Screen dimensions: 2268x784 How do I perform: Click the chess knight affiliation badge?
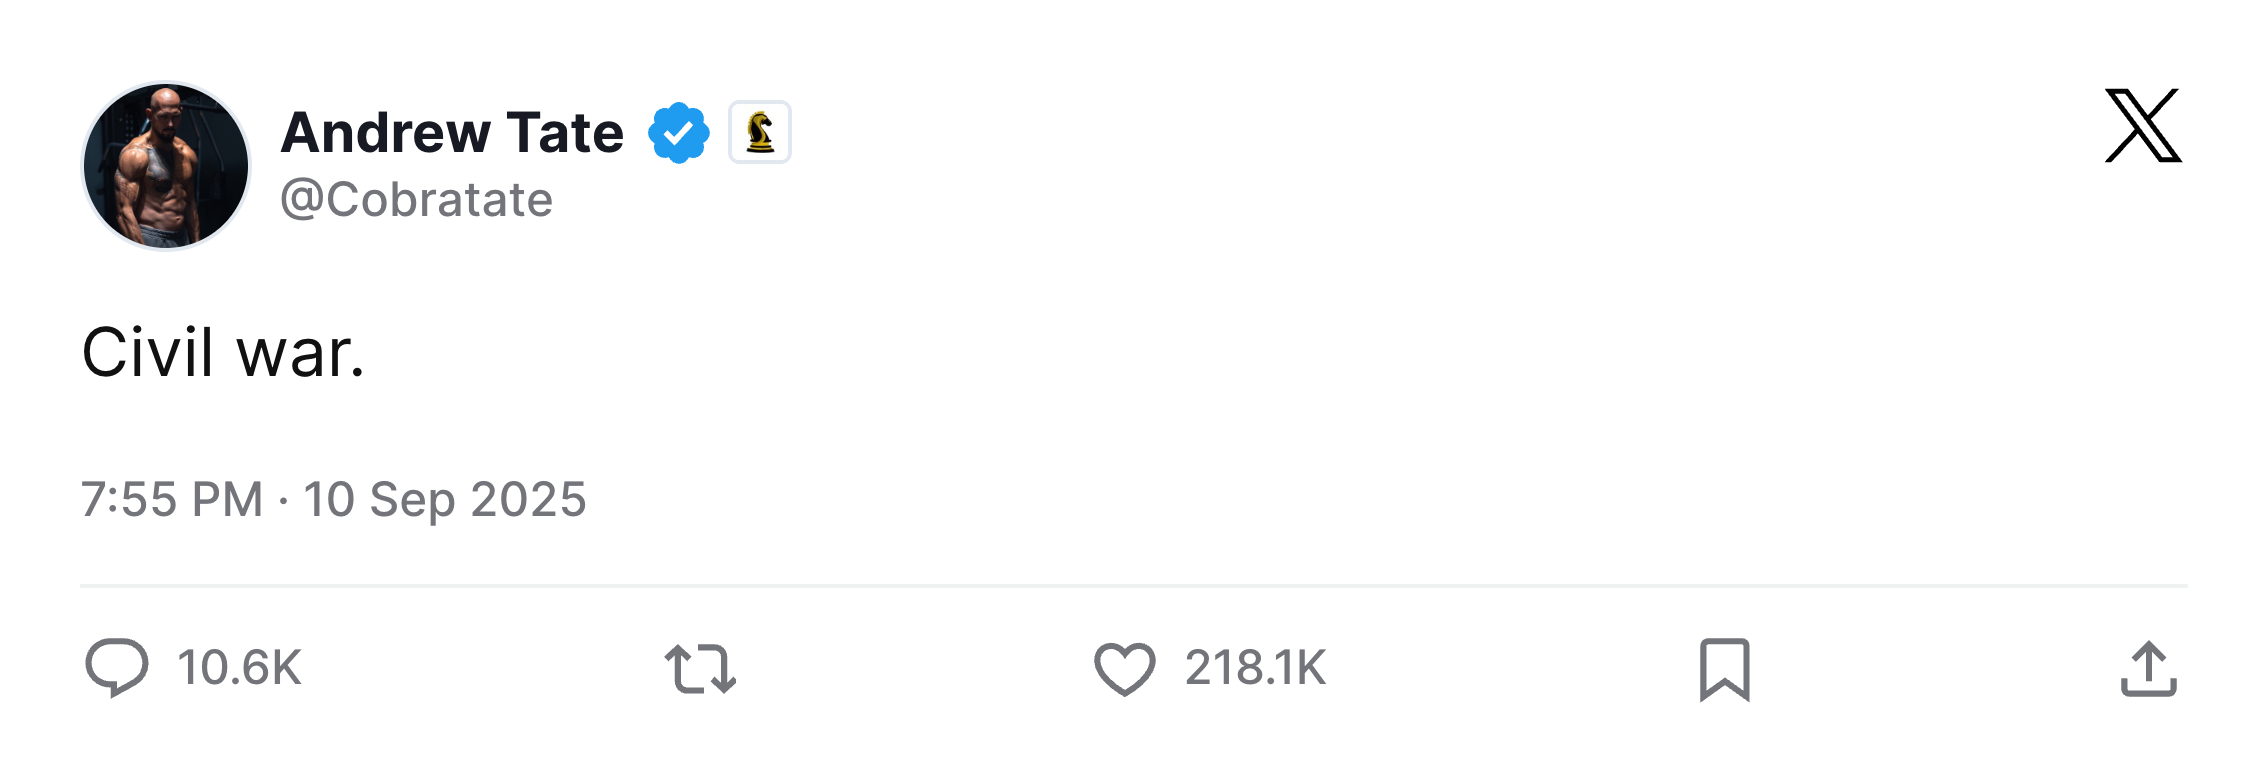pos(760,132)
